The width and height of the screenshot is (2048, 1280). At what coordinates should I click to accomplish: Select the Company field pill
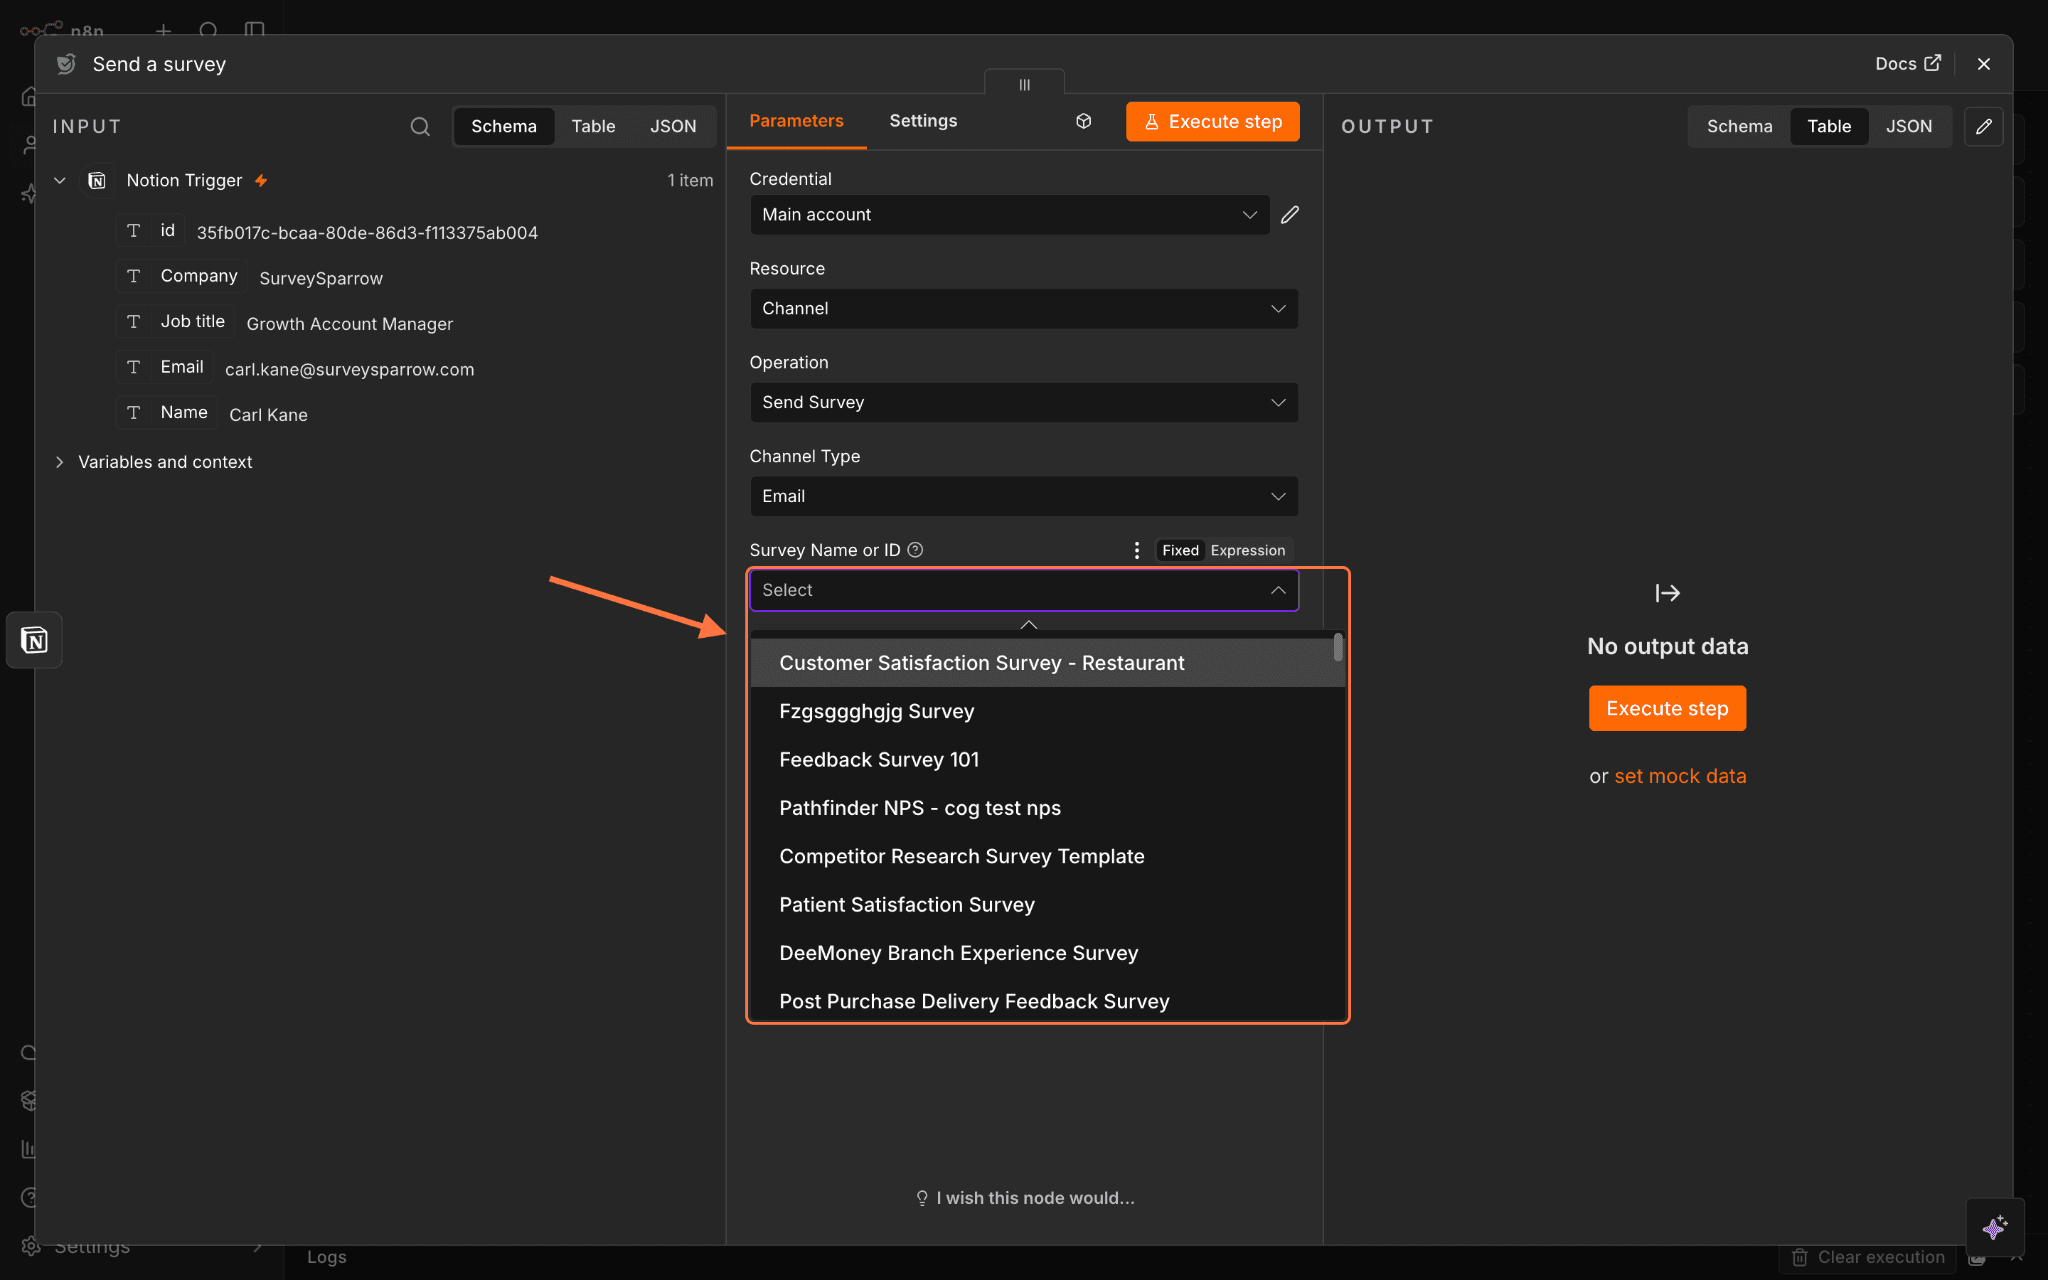point(182,276)
